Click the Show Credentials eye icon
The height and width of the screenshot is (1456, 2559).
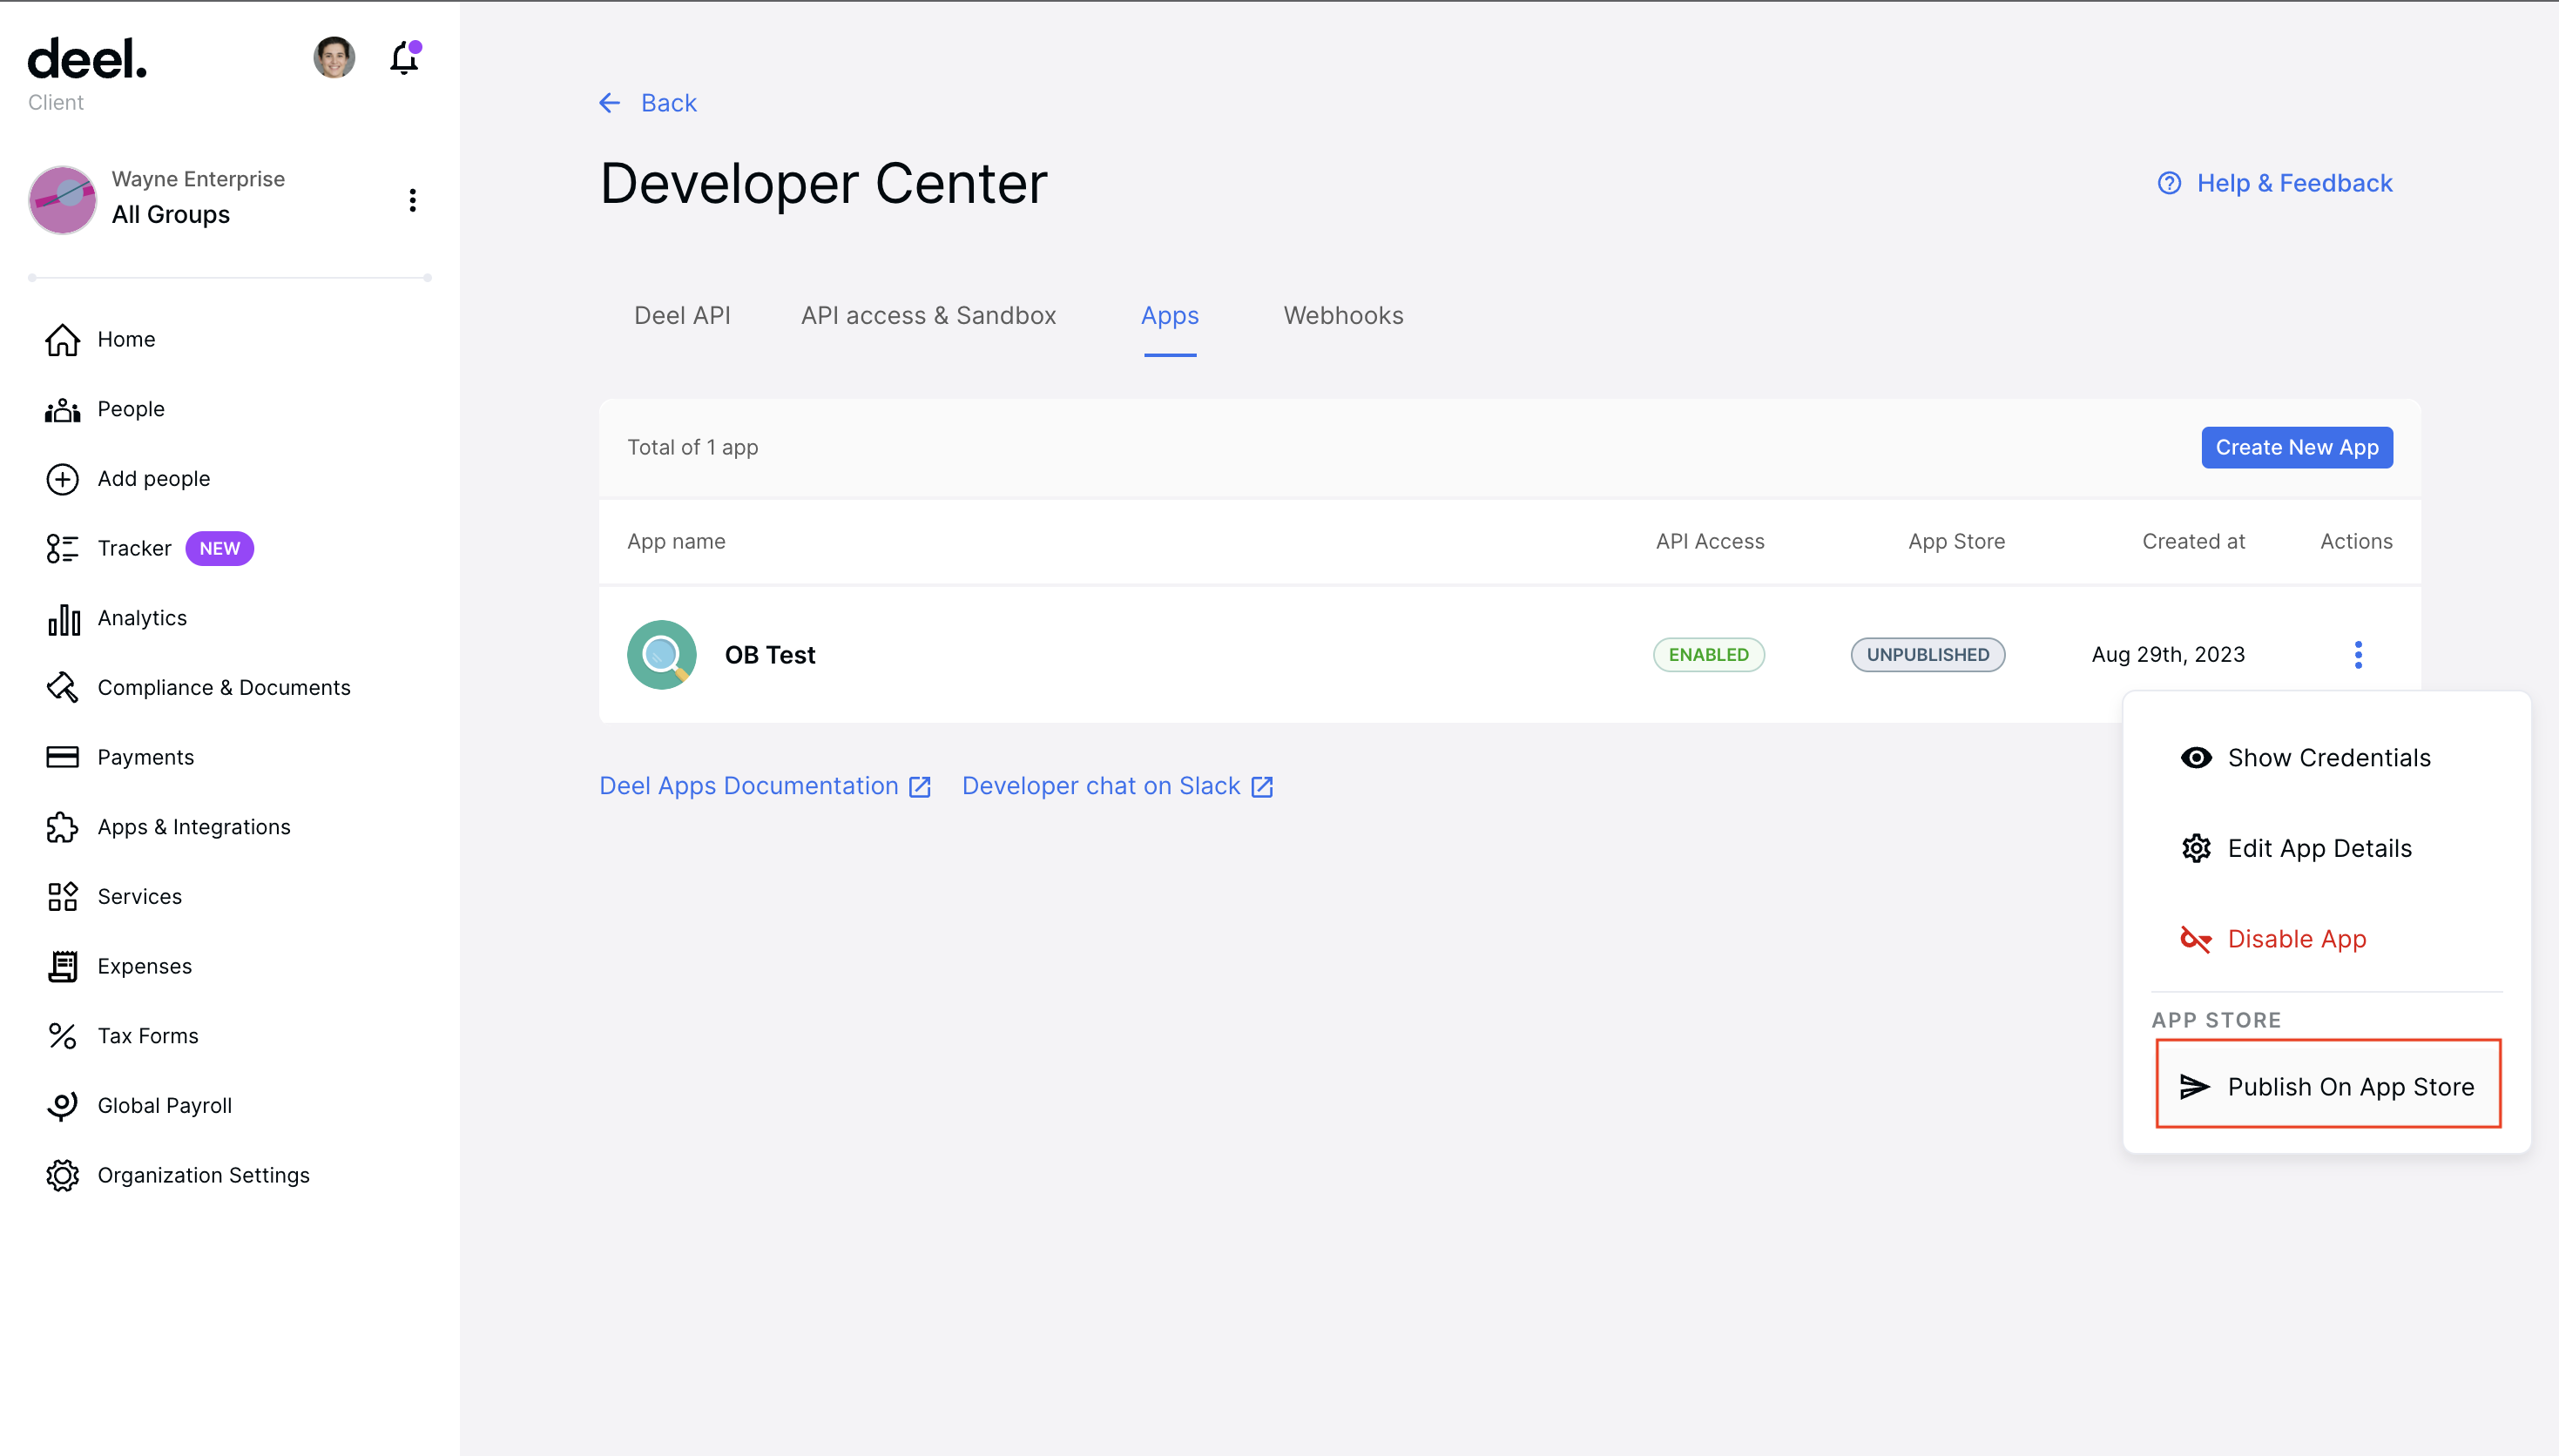(2195, 758)
